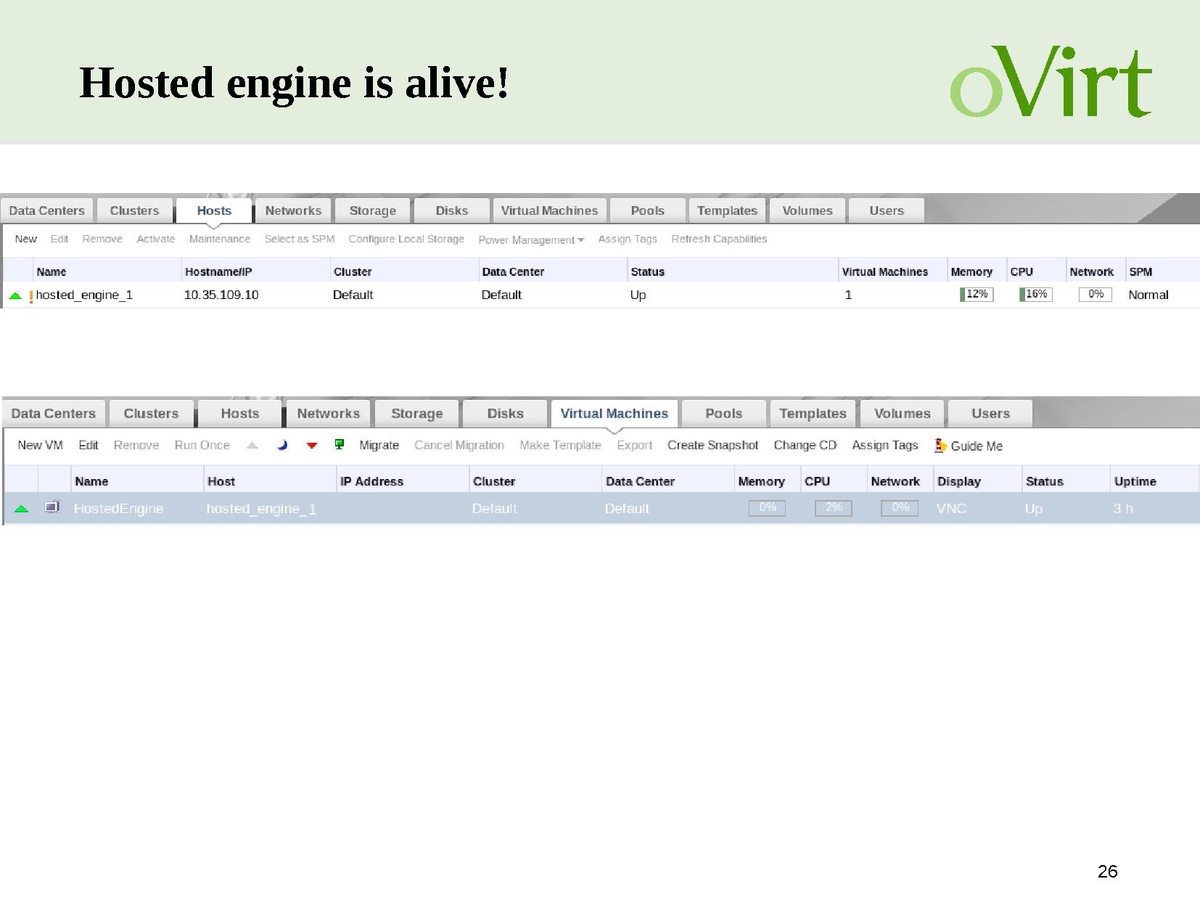The image size is (1200, 900).
Task: Click the host Memory 12% usage bar
Action: (x=976, y=295)
